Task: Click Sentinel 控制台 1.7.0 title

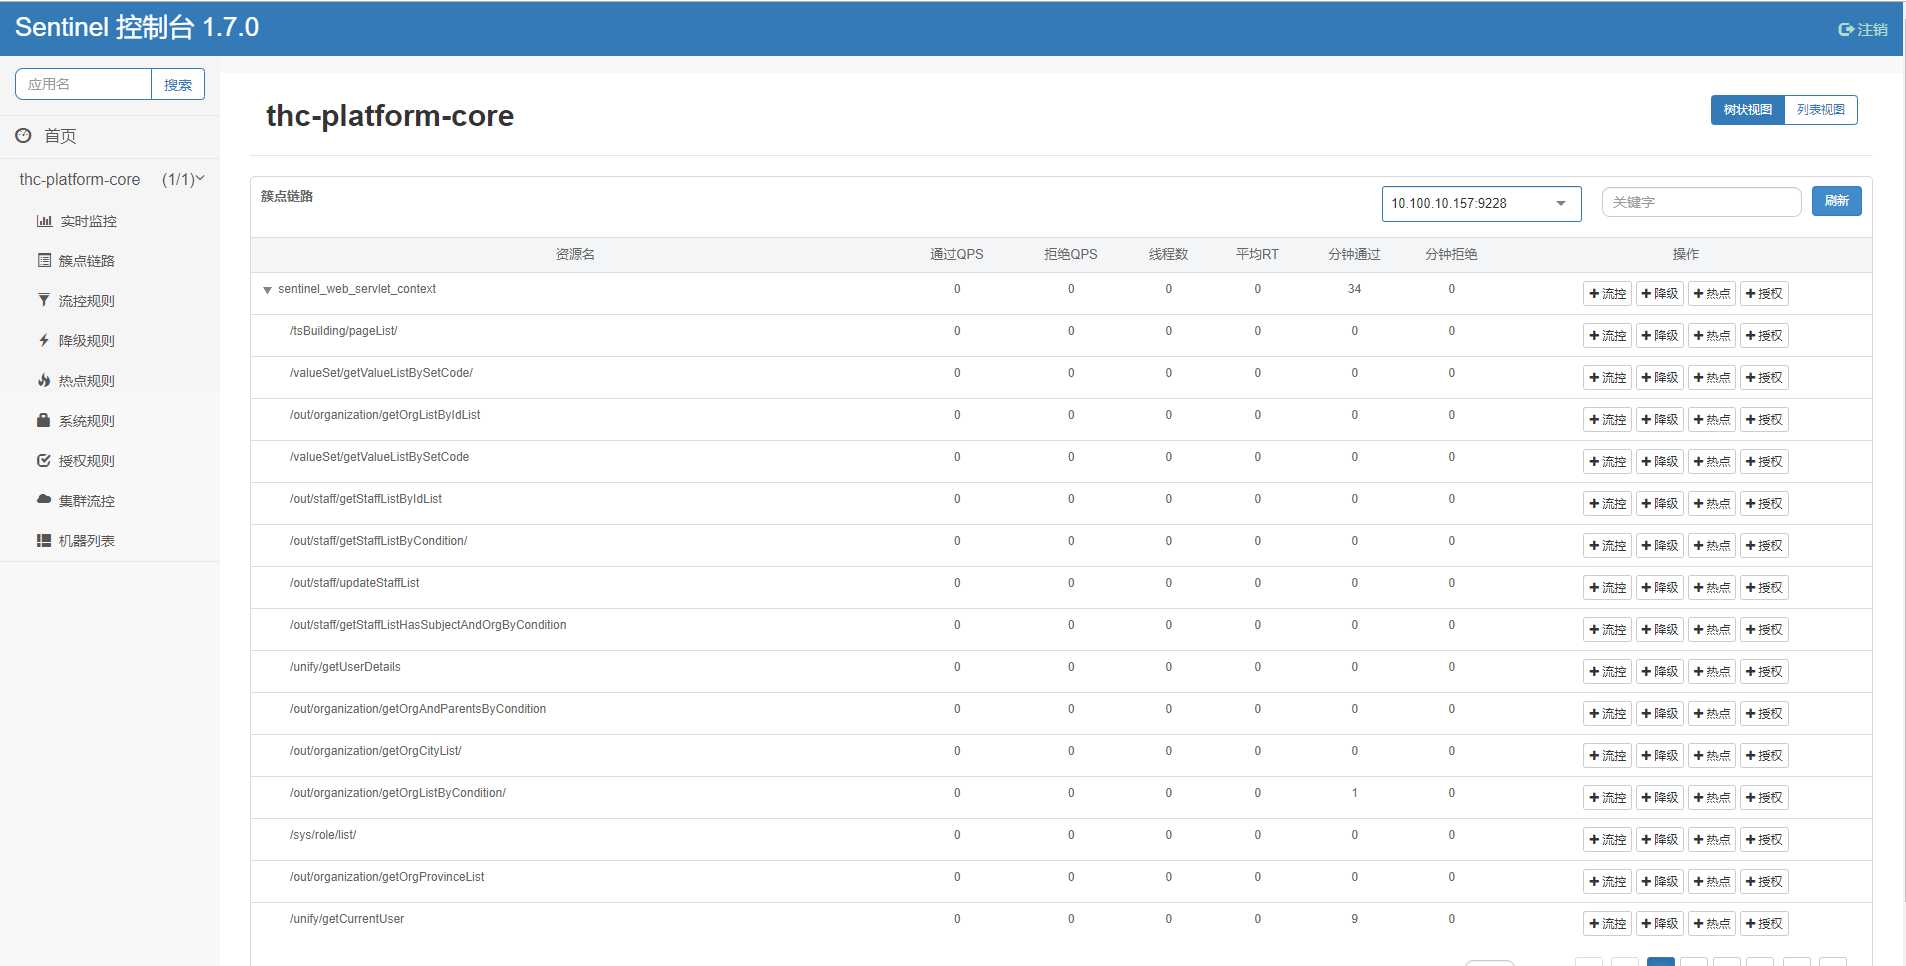Action: (137, 27)
